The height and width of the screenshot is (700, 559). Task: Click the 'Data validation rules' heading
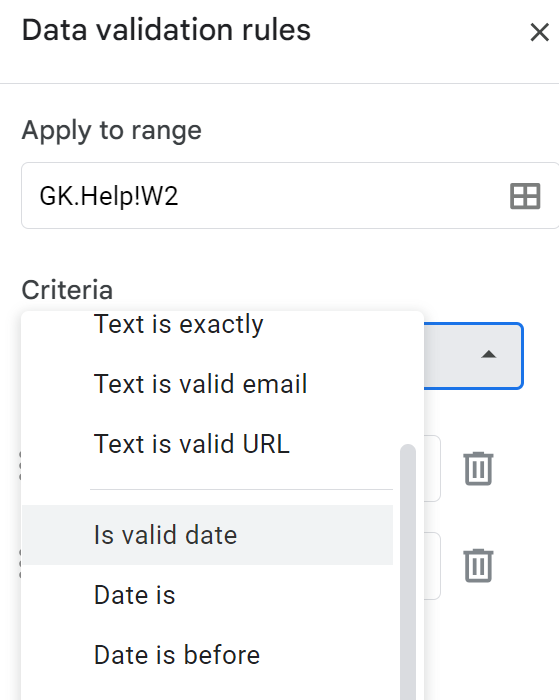click(166, 30)
